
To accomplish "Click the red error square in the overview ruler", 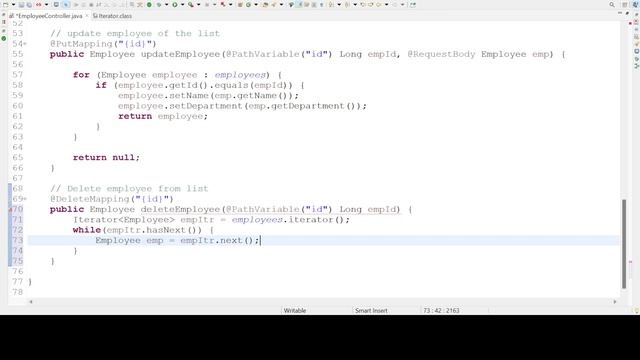I will [x=631, y=23].
